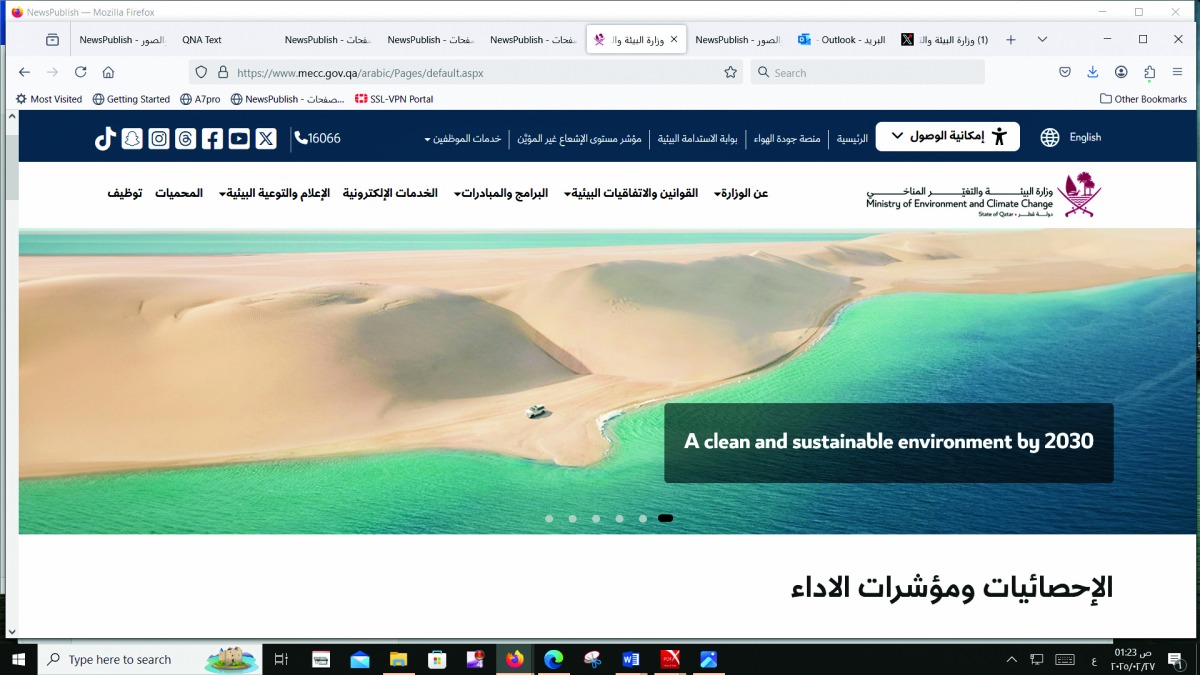Bookmark this page with the star icon

pyautogui.click(x=730, y=72)
